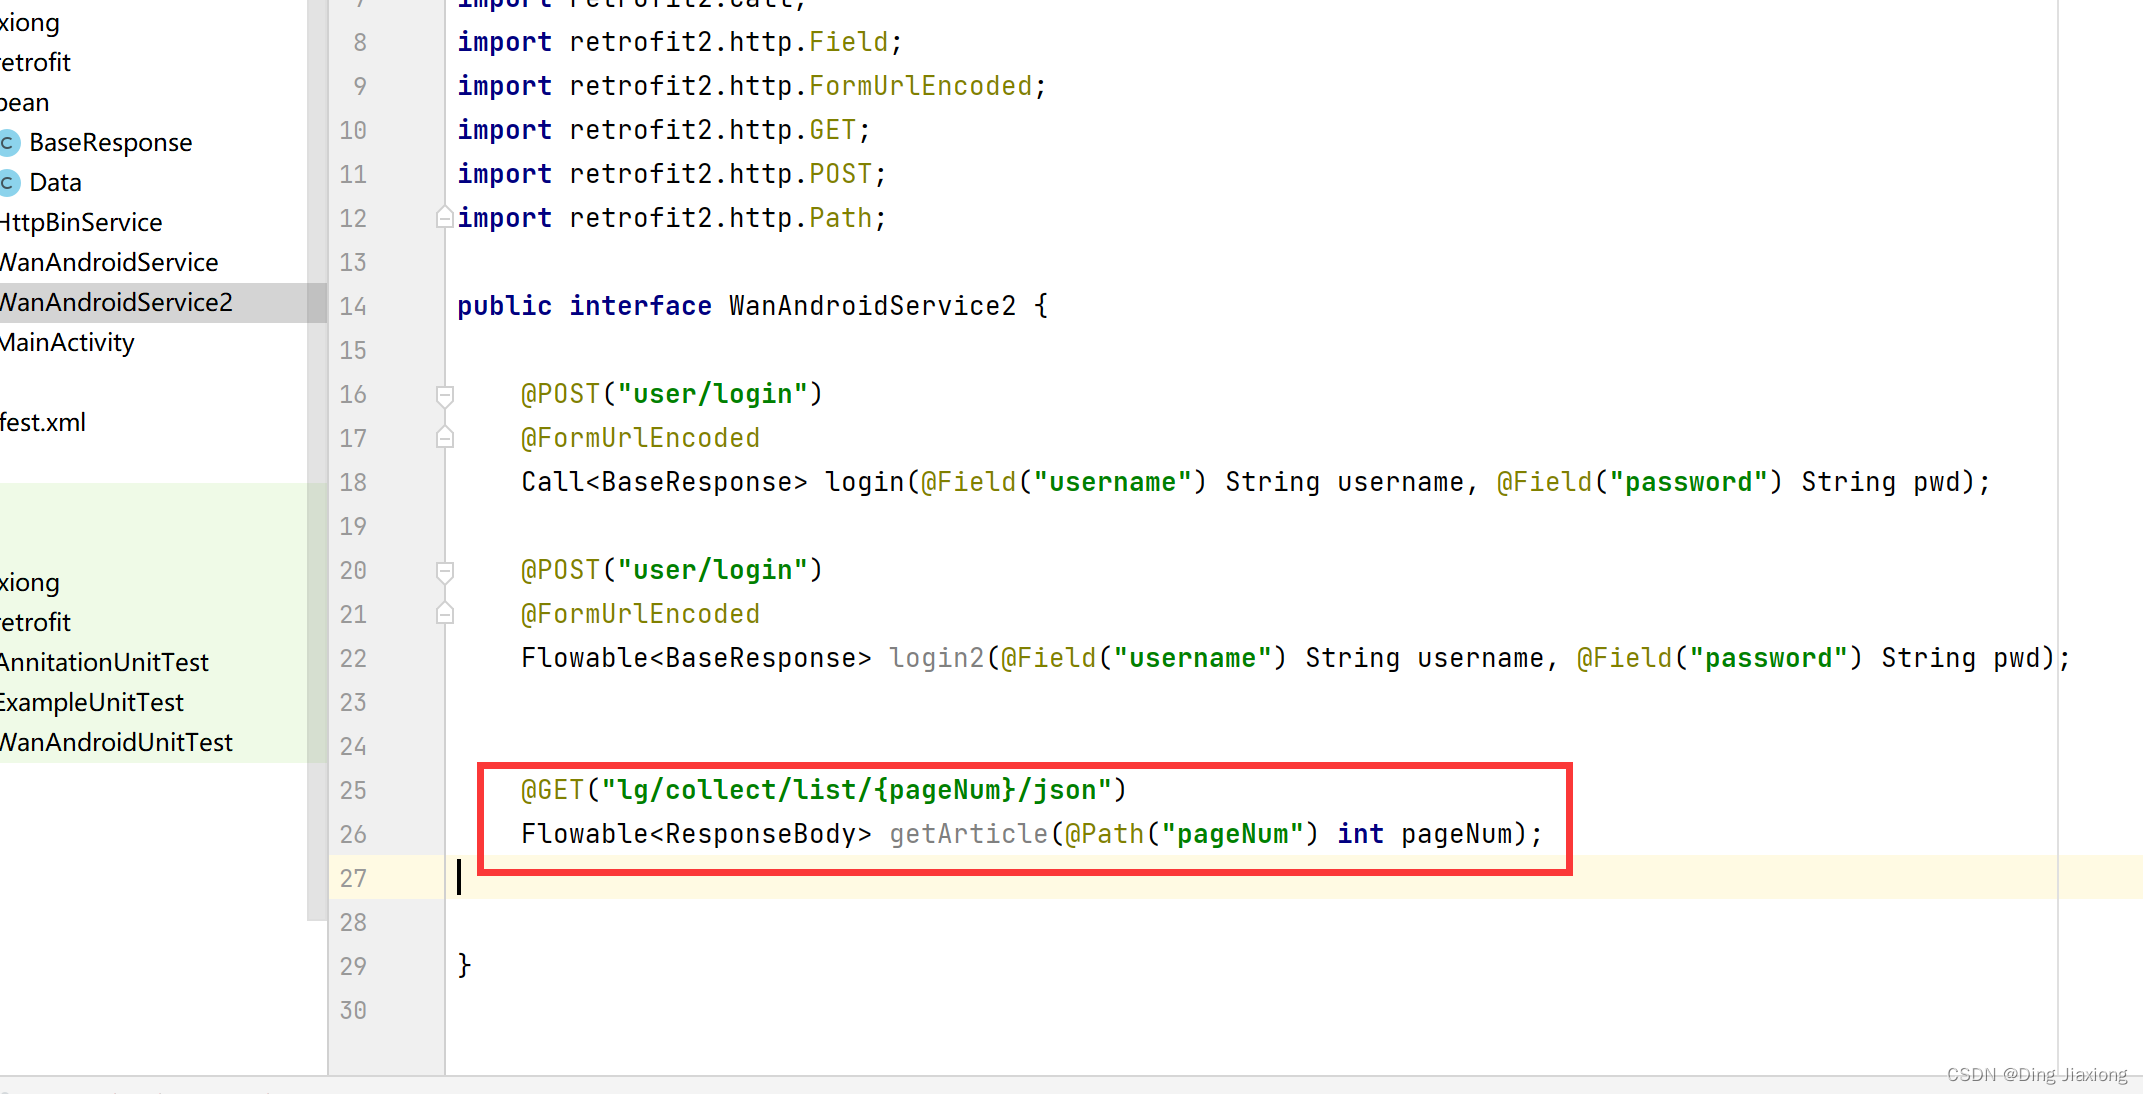Click the BaseResponse class icon
The width and height of the screenshot is (2143, 1094).
pos(8,143)
